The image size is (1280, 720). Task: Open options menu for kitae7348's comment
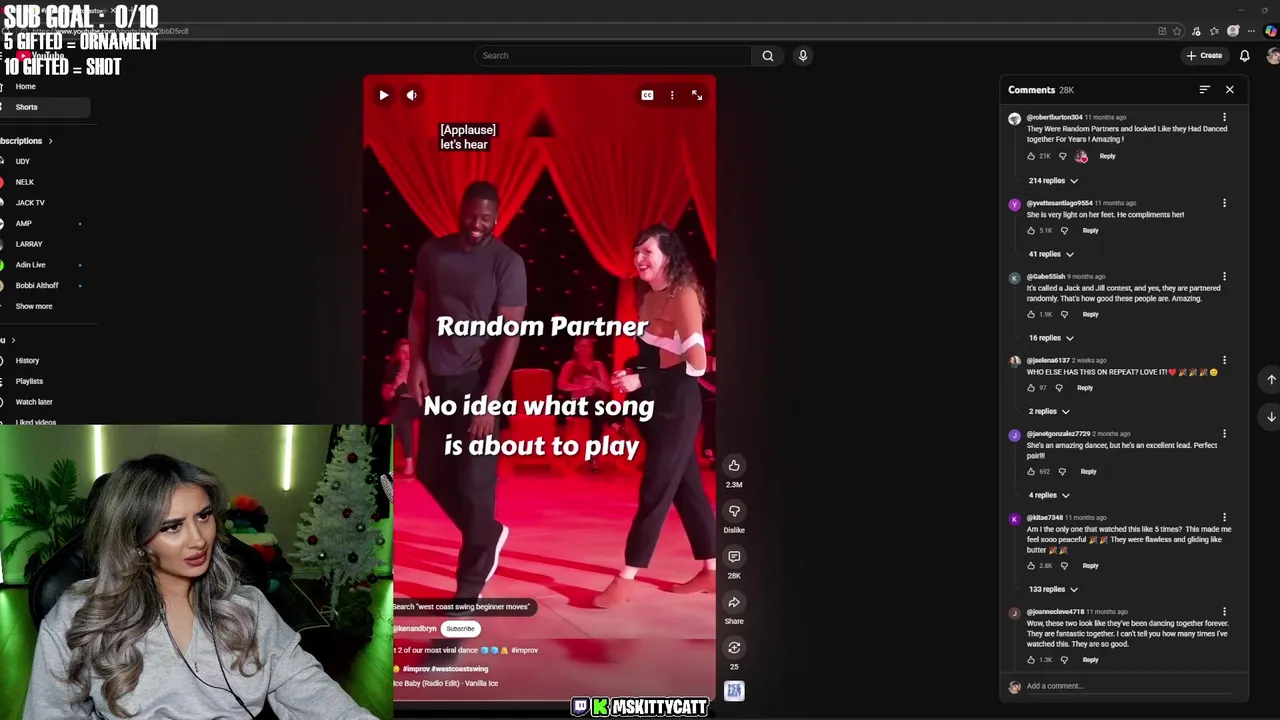1224,518
